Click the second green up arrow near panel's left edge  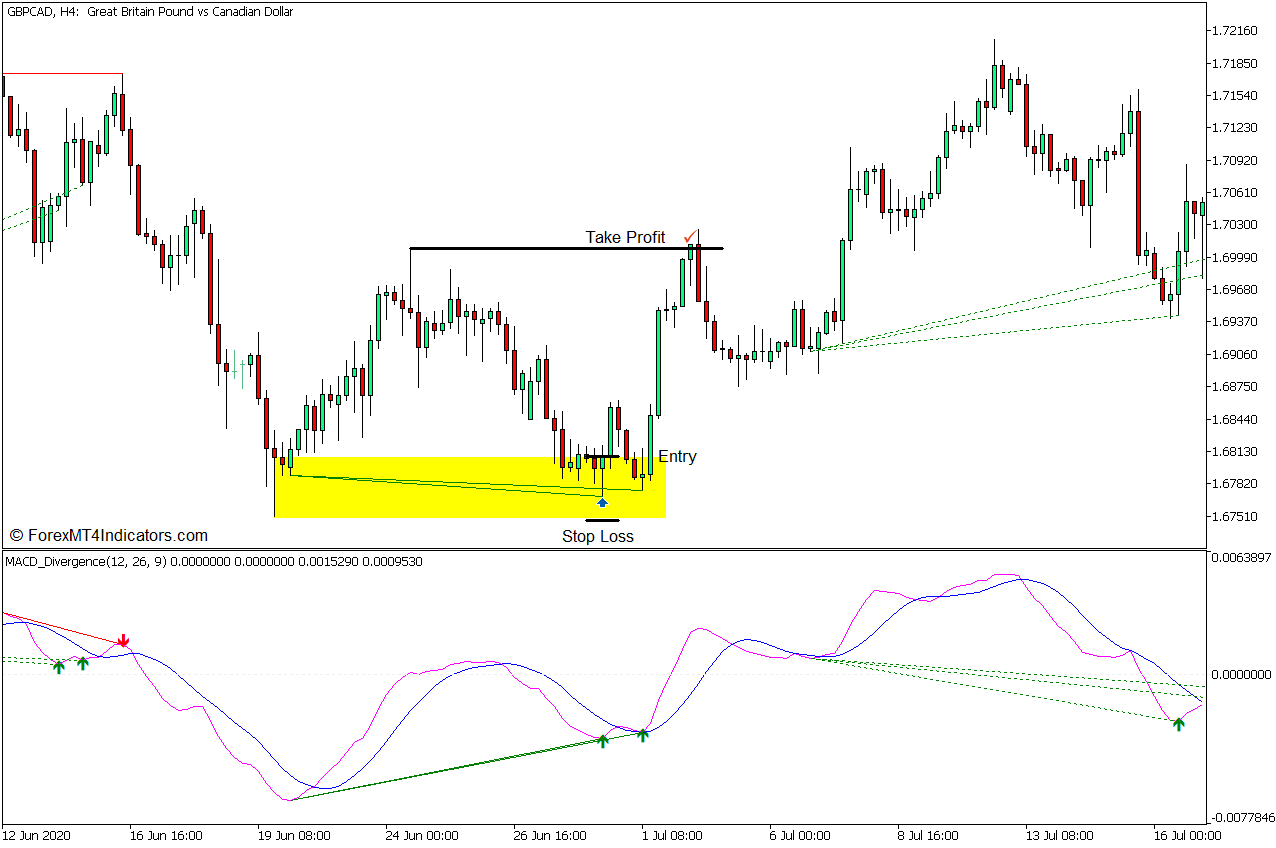(x=83, y=664)
